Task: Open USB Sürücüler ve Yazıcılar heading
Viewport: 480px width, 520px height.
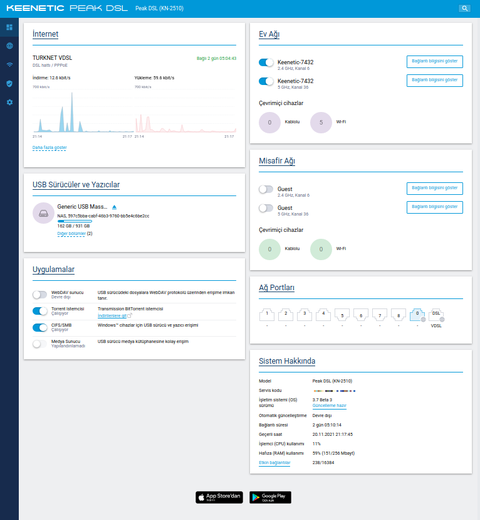Action: 76,185
